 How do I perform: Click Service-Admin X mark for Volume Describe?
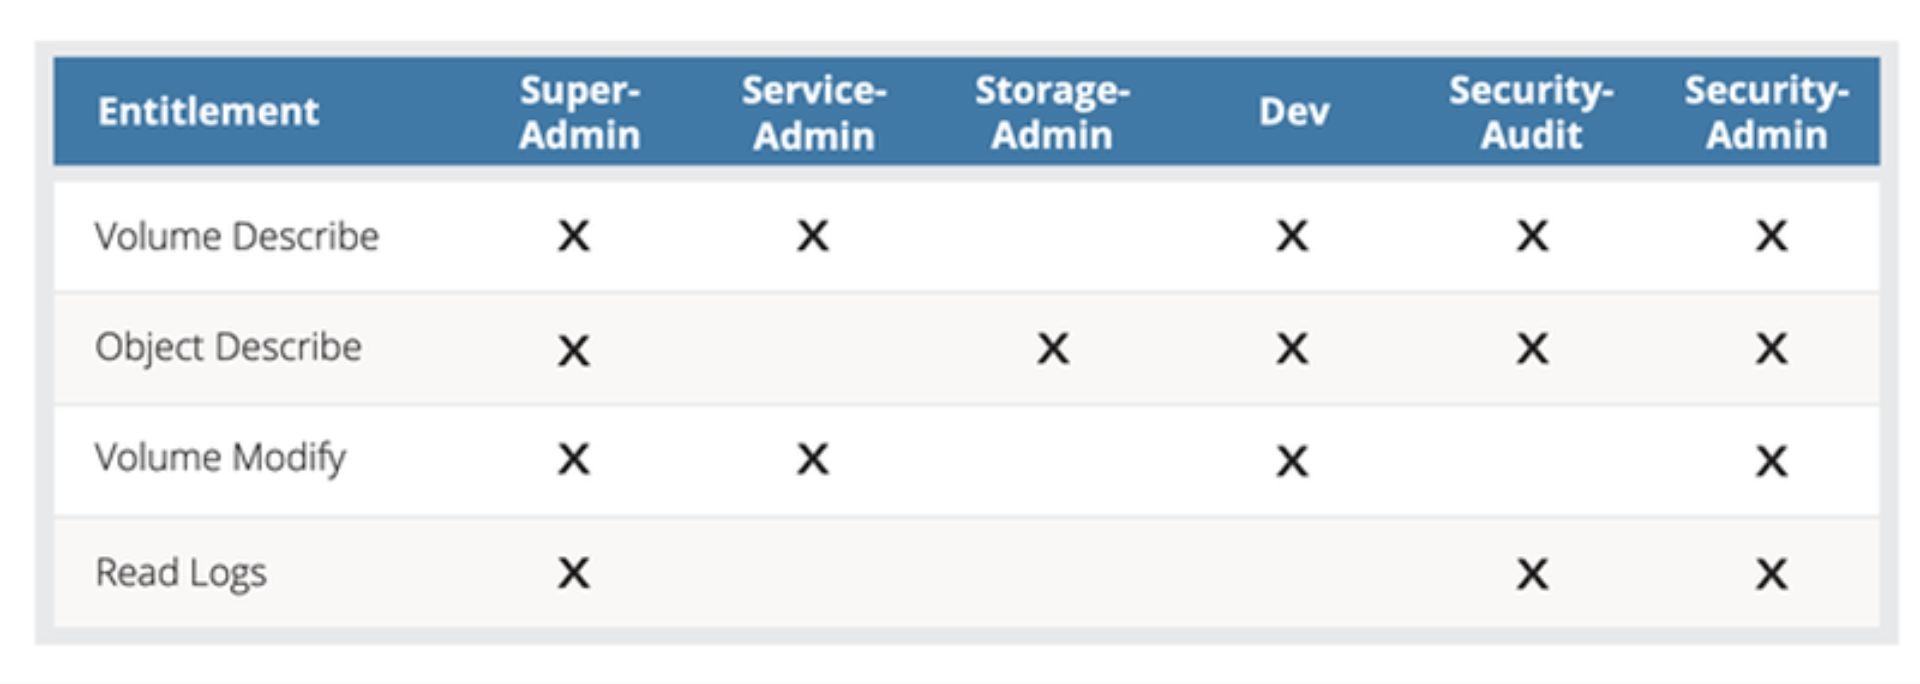coord(813,237)
